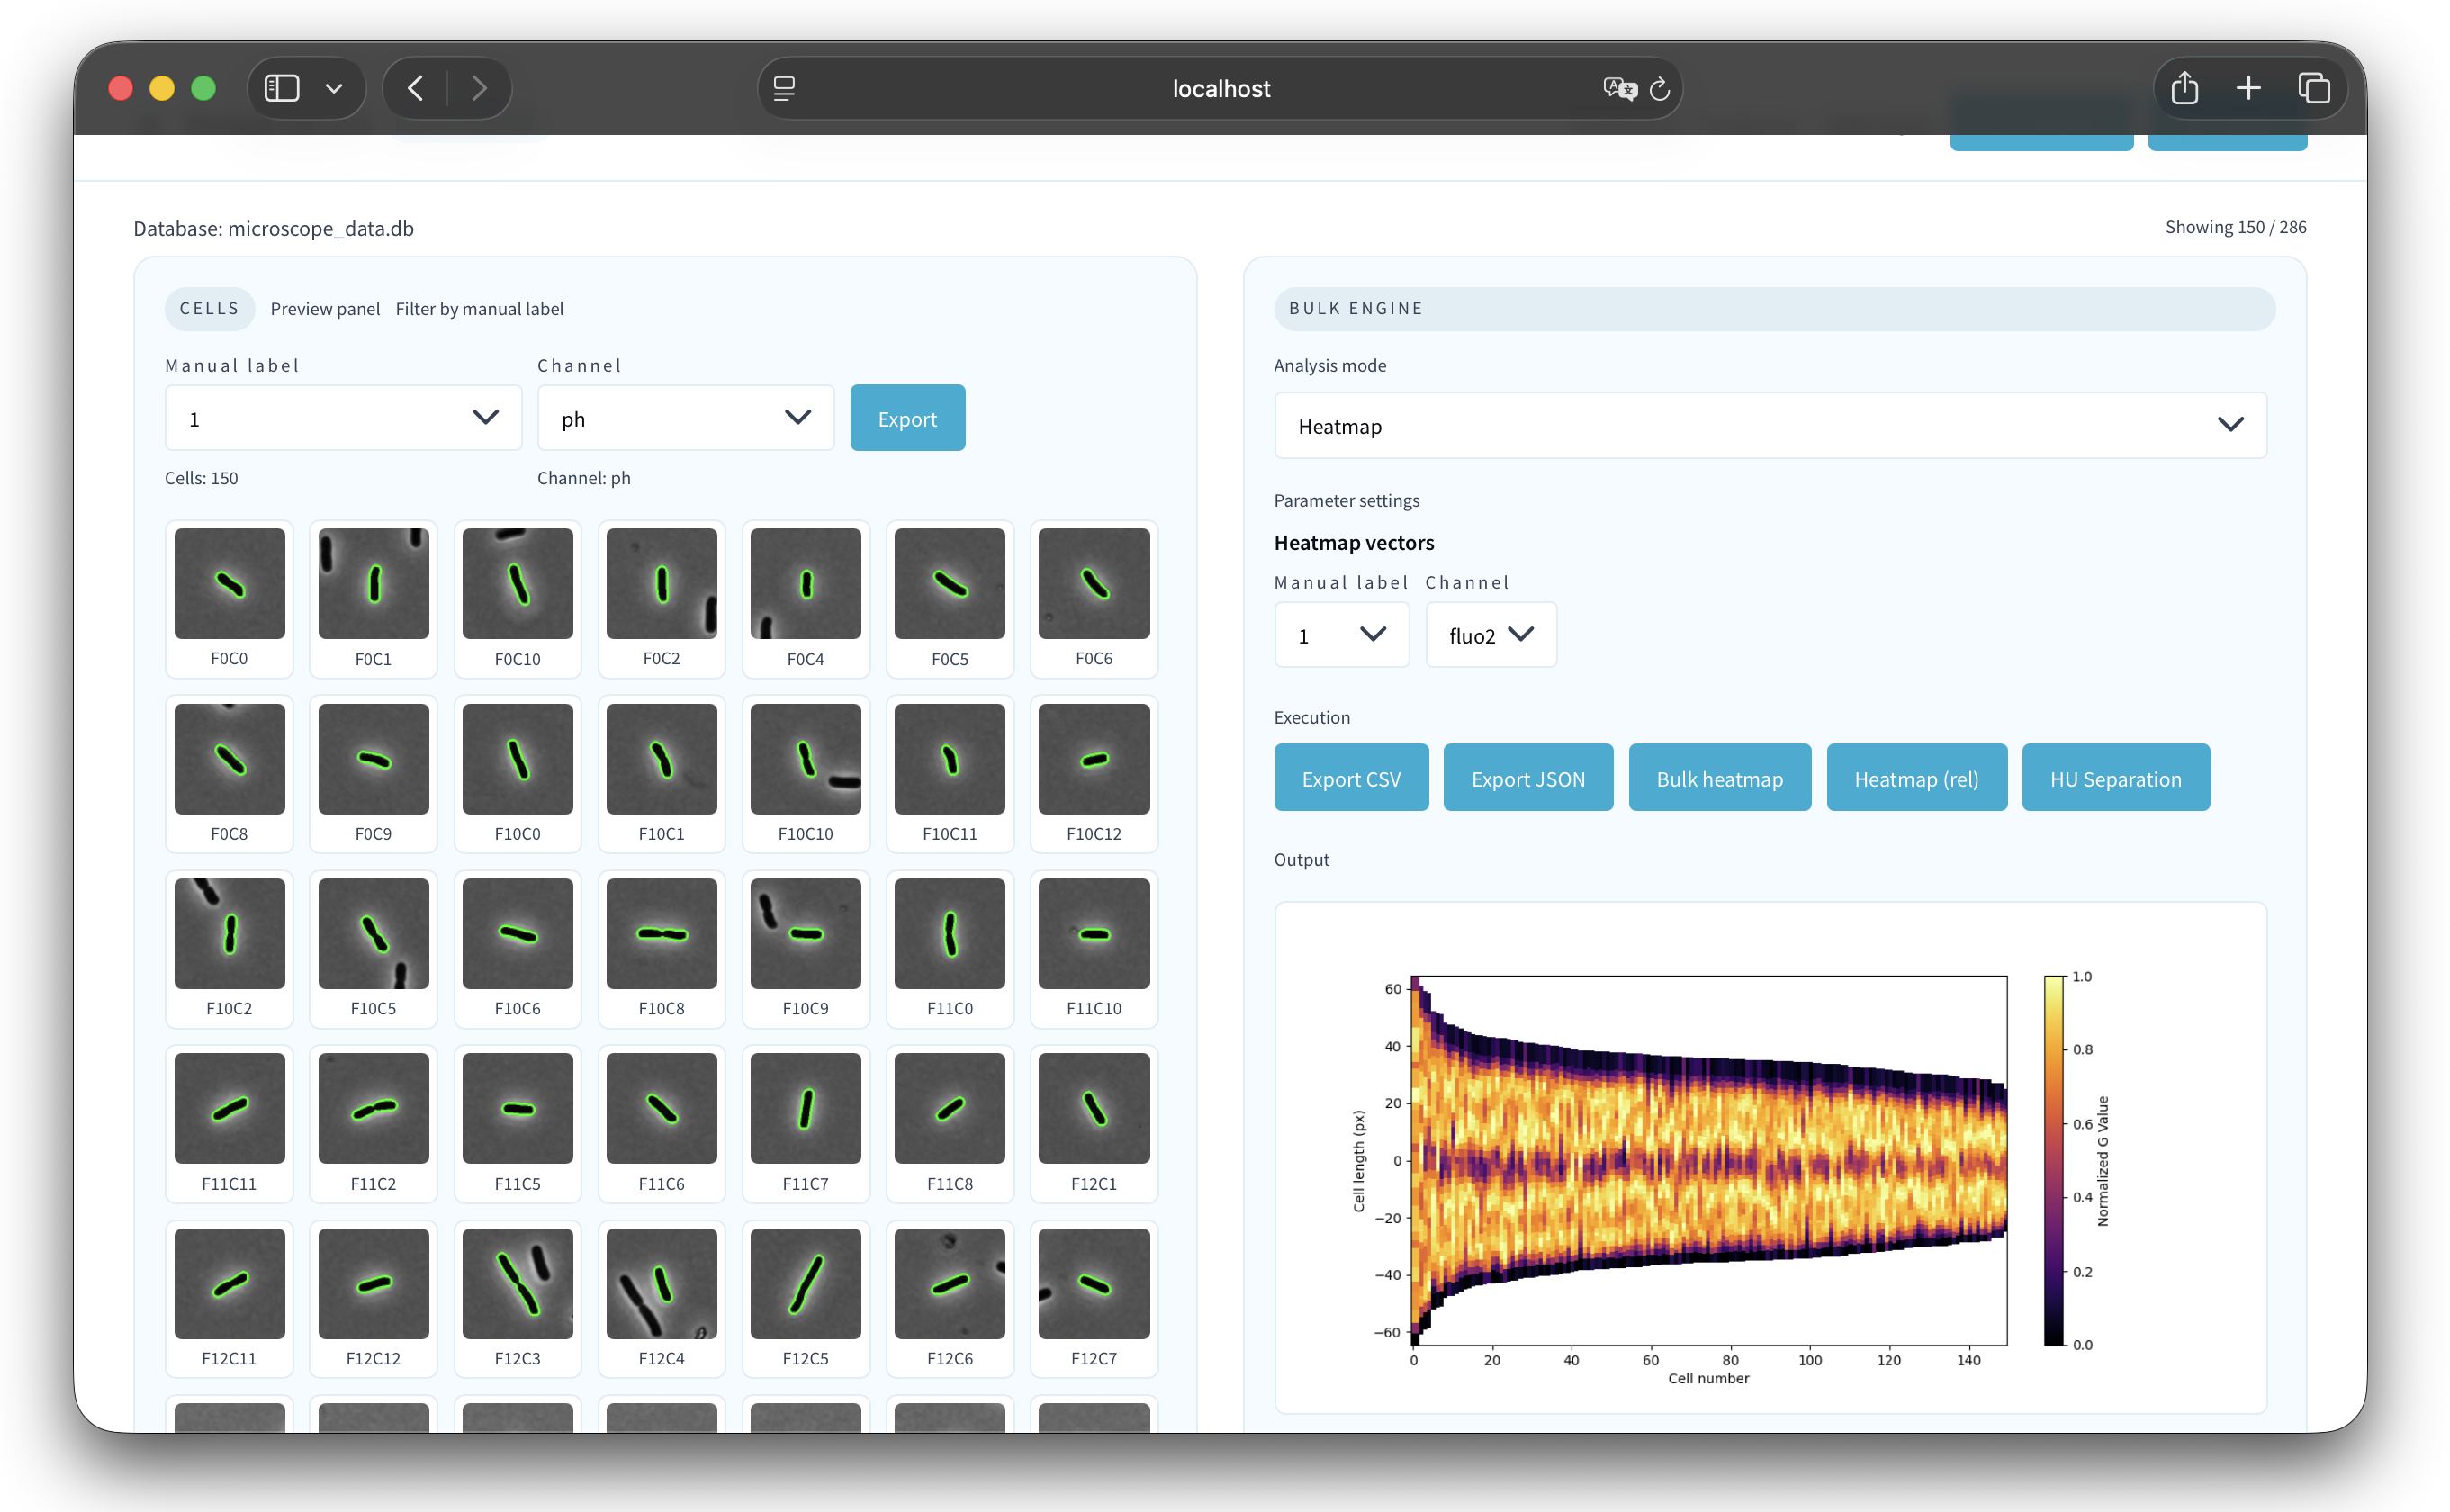2450x1512 pixels.
Task: Select cell thumbnail F10C0
Action: pyautogui.click(x=517, y=774)
